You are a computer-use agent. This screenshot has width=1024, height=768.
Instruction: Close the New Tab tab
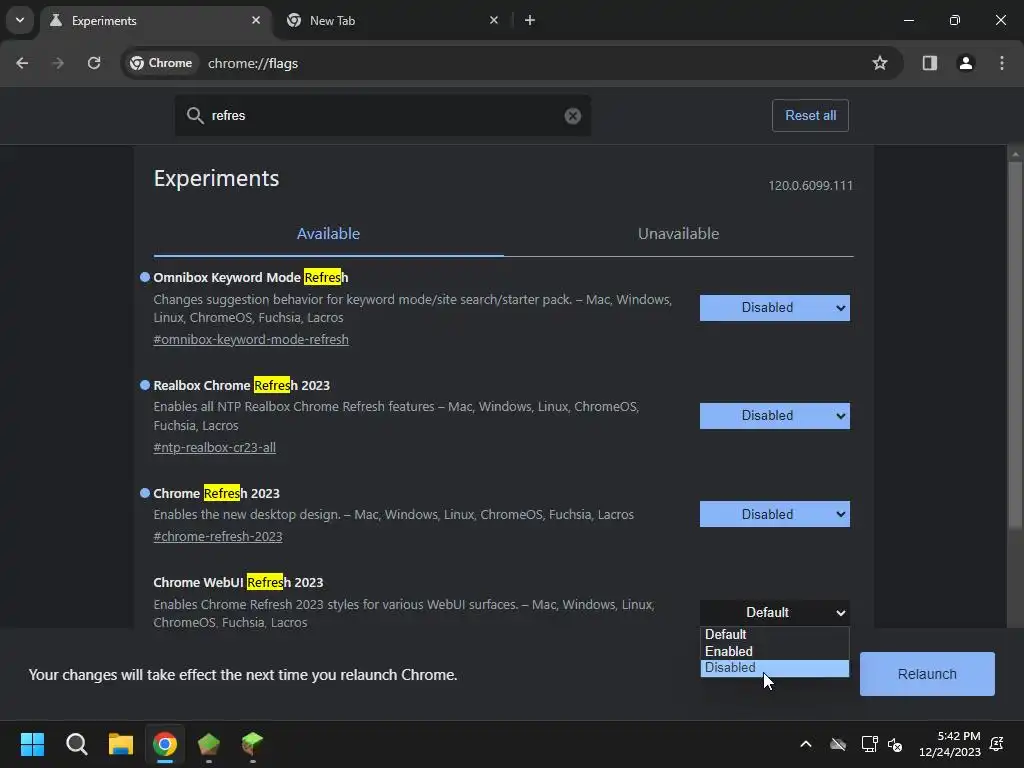point(494,20)
